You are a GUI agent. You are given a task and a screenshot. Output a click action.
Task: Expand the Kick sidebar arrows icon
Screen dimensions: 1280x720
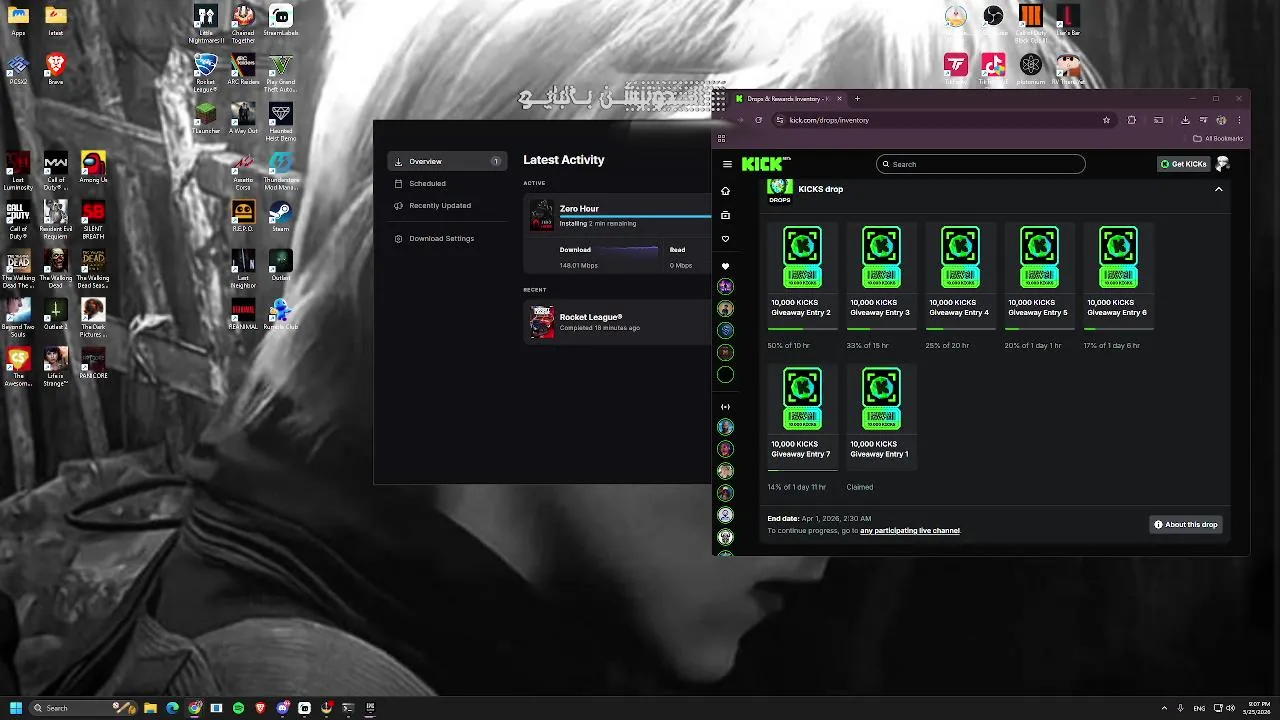(726, 407)
